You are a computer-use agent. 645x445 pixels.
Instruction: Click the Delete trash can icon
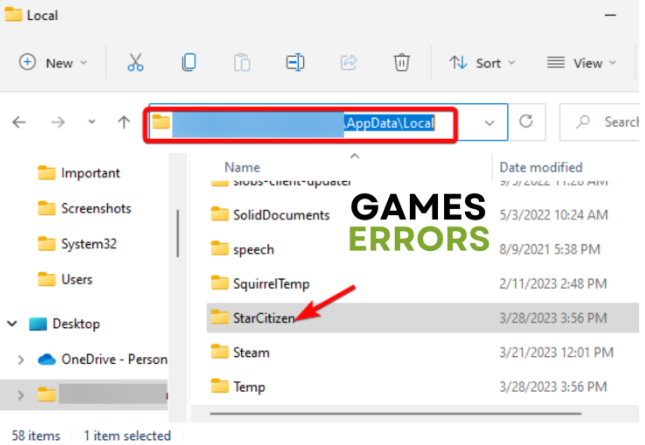pos(401,62)
